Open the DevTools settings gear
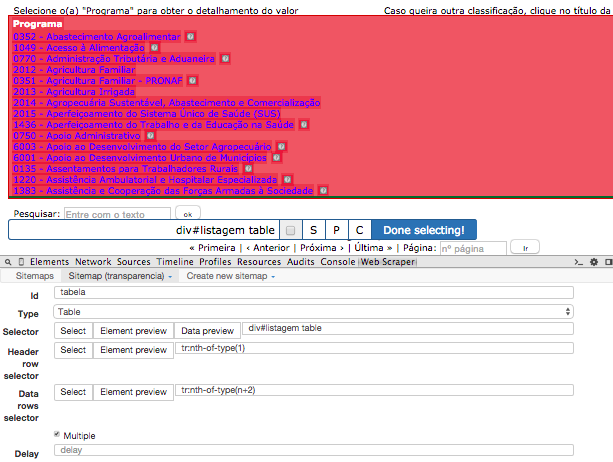The image size is (613, 462). pyautogui.click(x=593, y=262)
